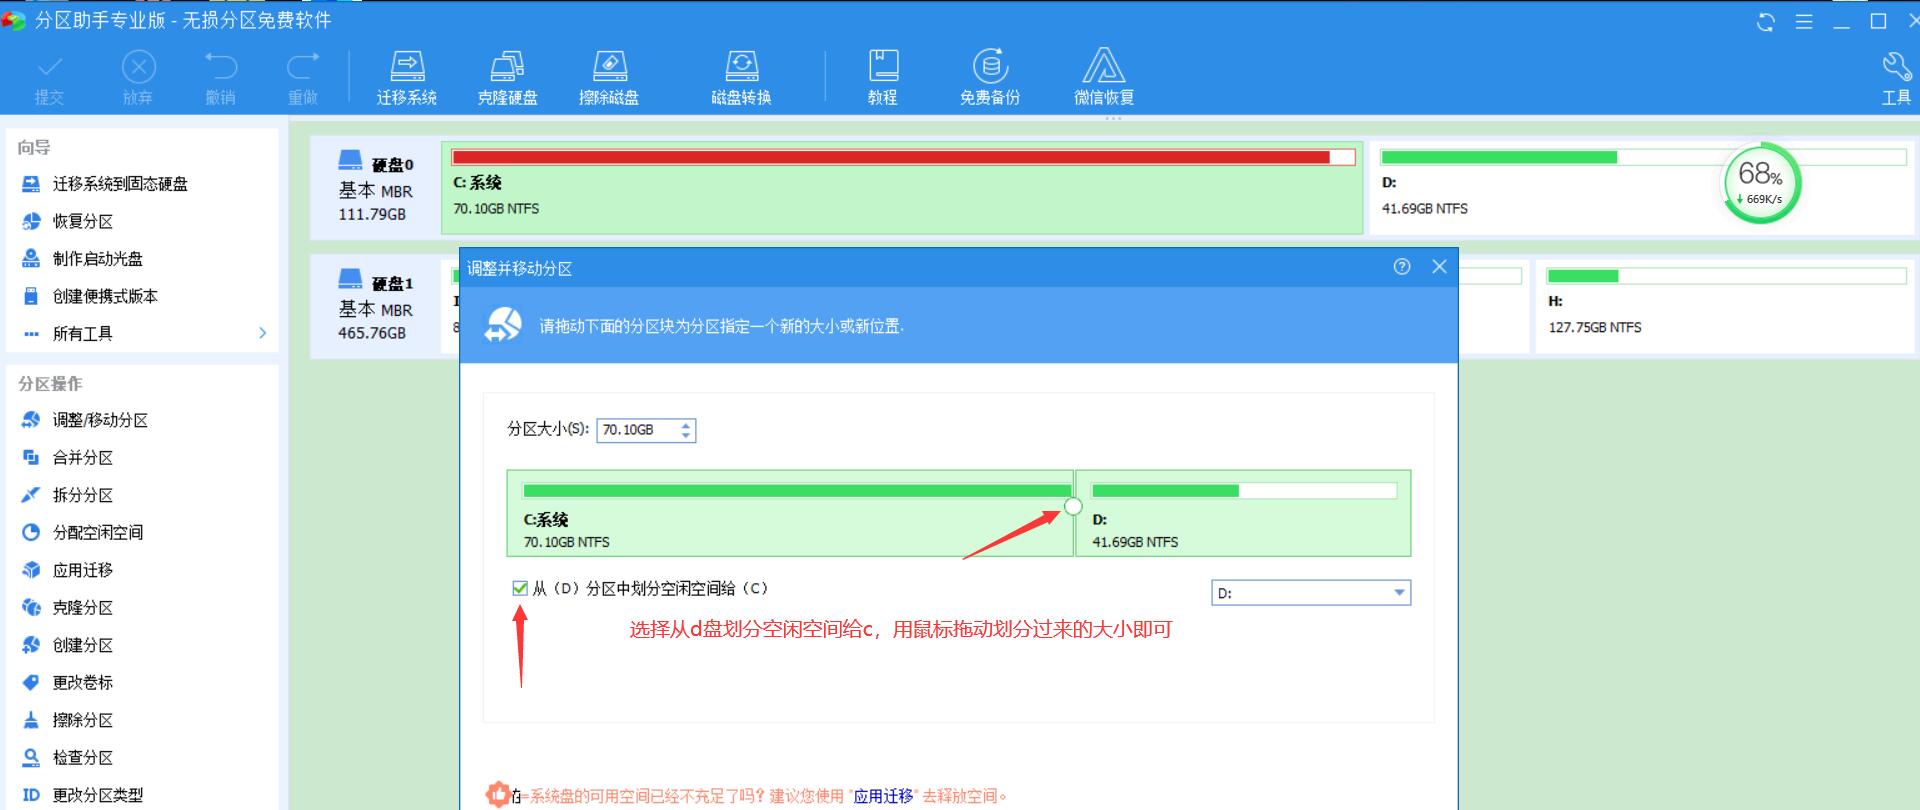
Task: Select the H: 127.75GB partition on 硬盘1
Action: [x=1727, y=307]
